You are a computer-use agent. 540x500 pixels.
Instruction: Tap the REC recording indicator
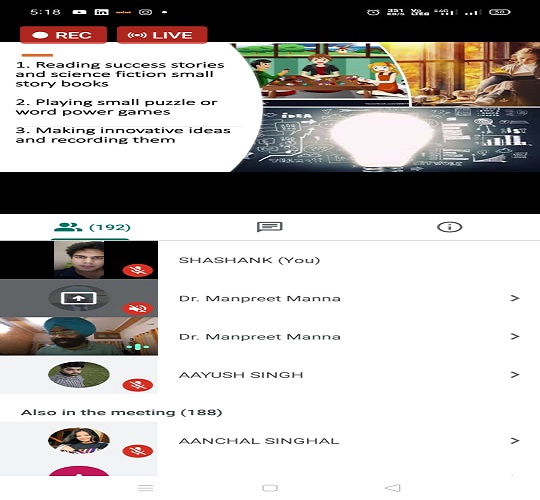tap(63, 35)
